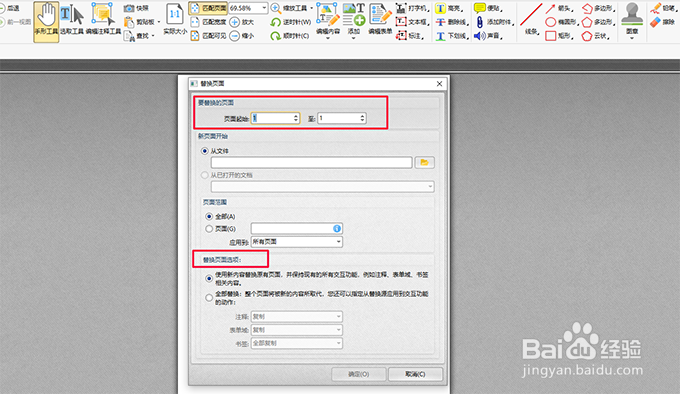
Task: Click the 后退 back navigation button
Action: (10, 8)
